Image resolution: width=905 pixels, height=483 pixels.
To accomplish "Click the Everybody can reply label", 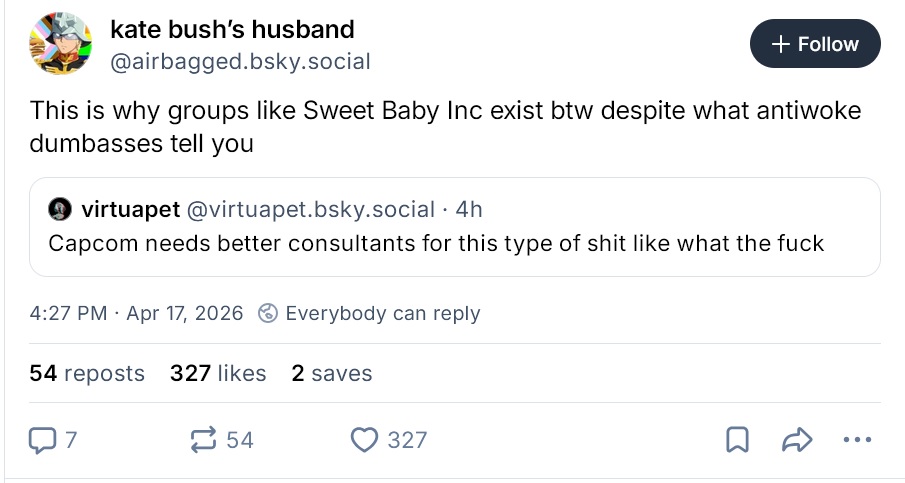I will (x=382, y=313).
